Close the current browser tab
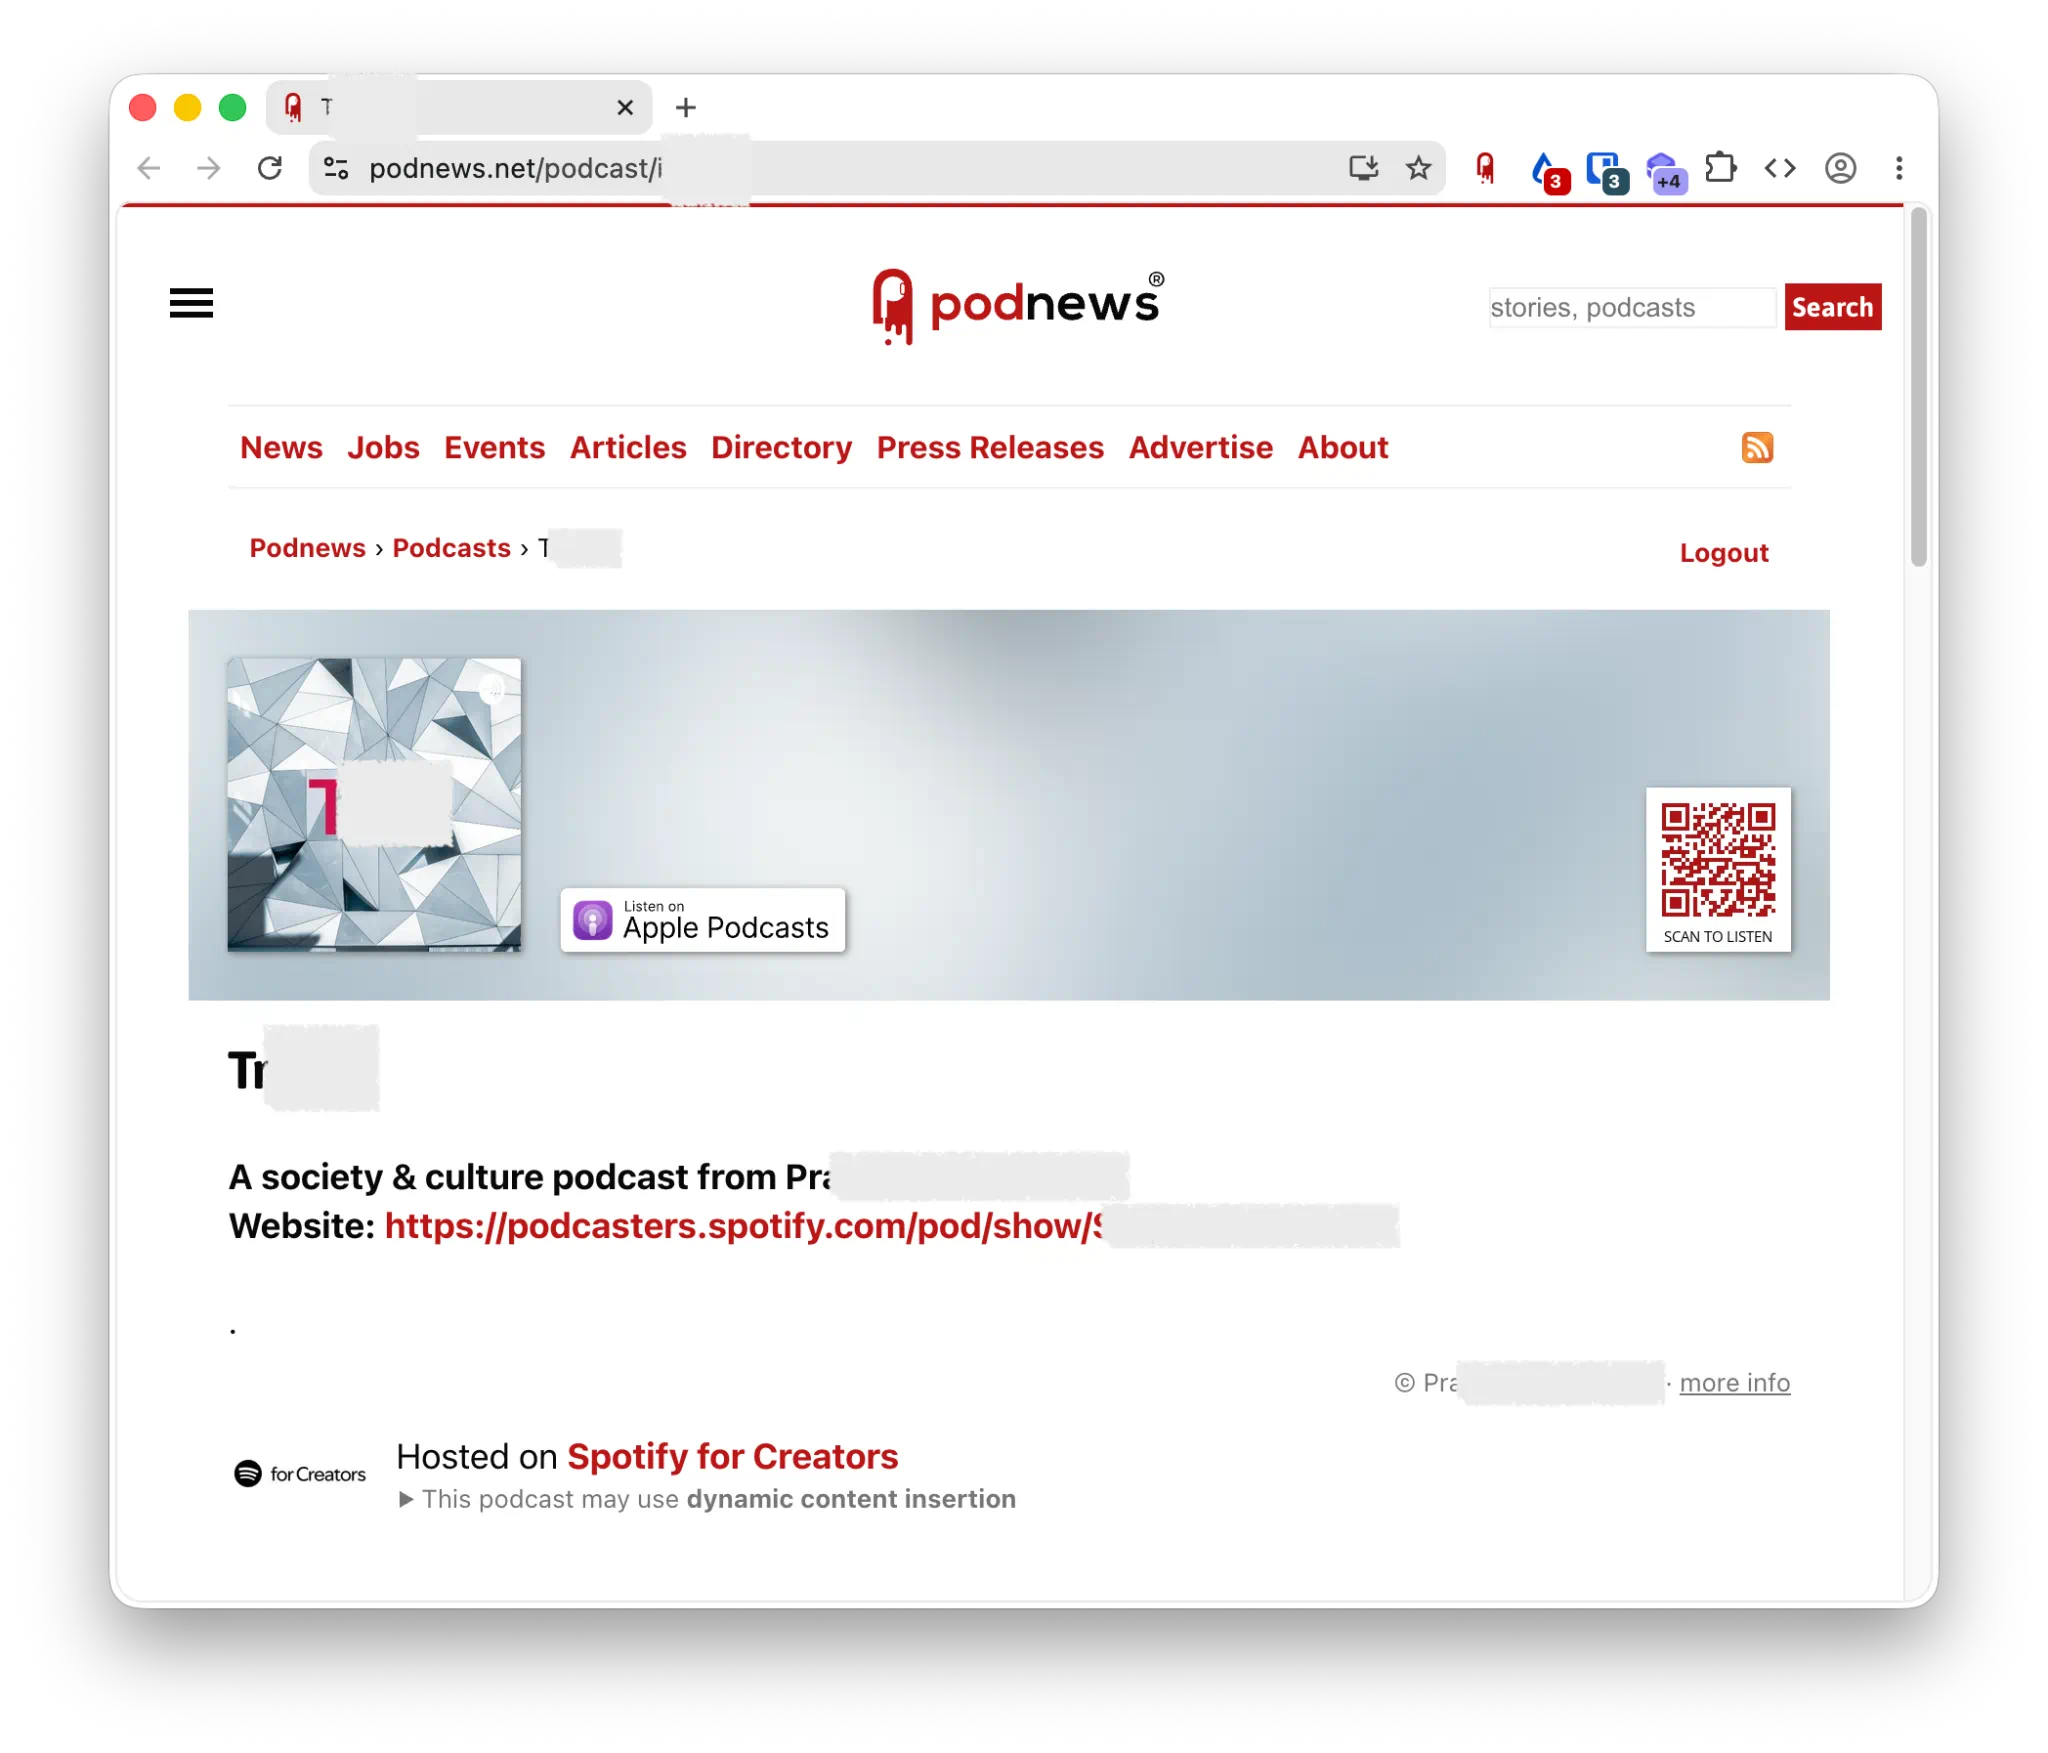The image size is (2048, 1753). click(625, 107)
